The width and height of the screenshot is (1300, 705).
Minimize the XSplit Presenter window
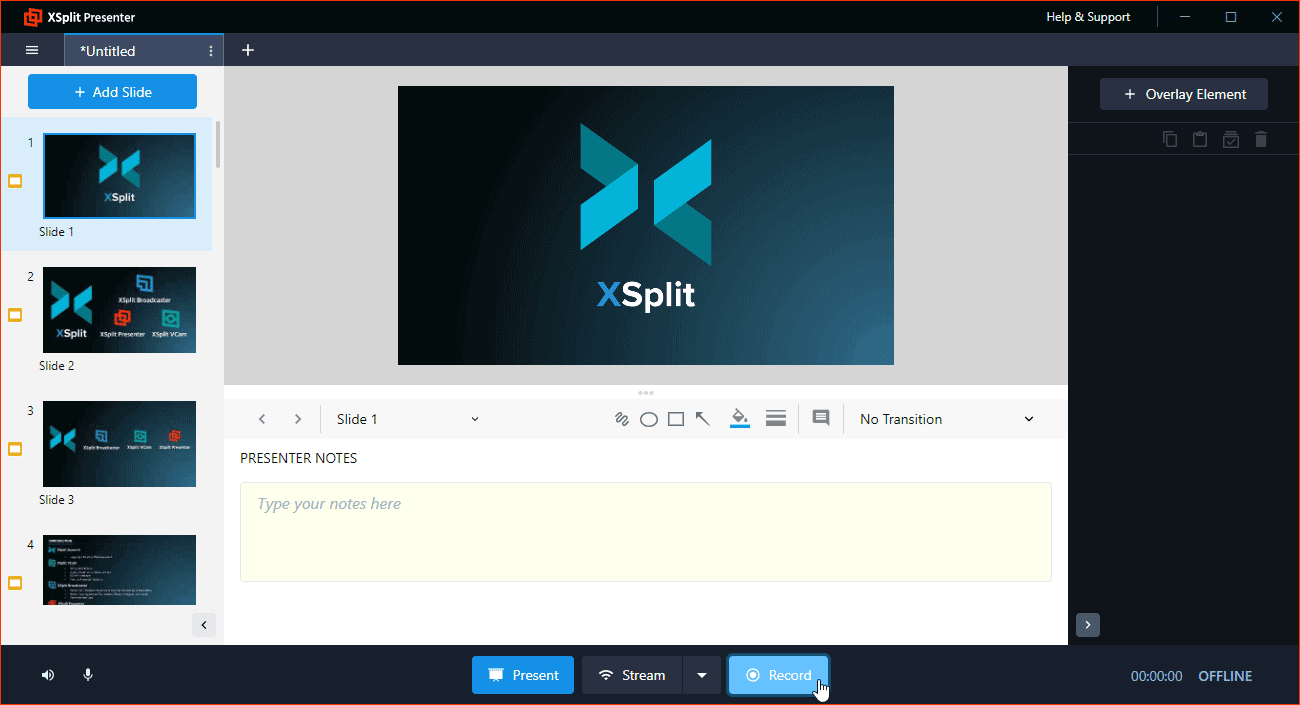1185,17
